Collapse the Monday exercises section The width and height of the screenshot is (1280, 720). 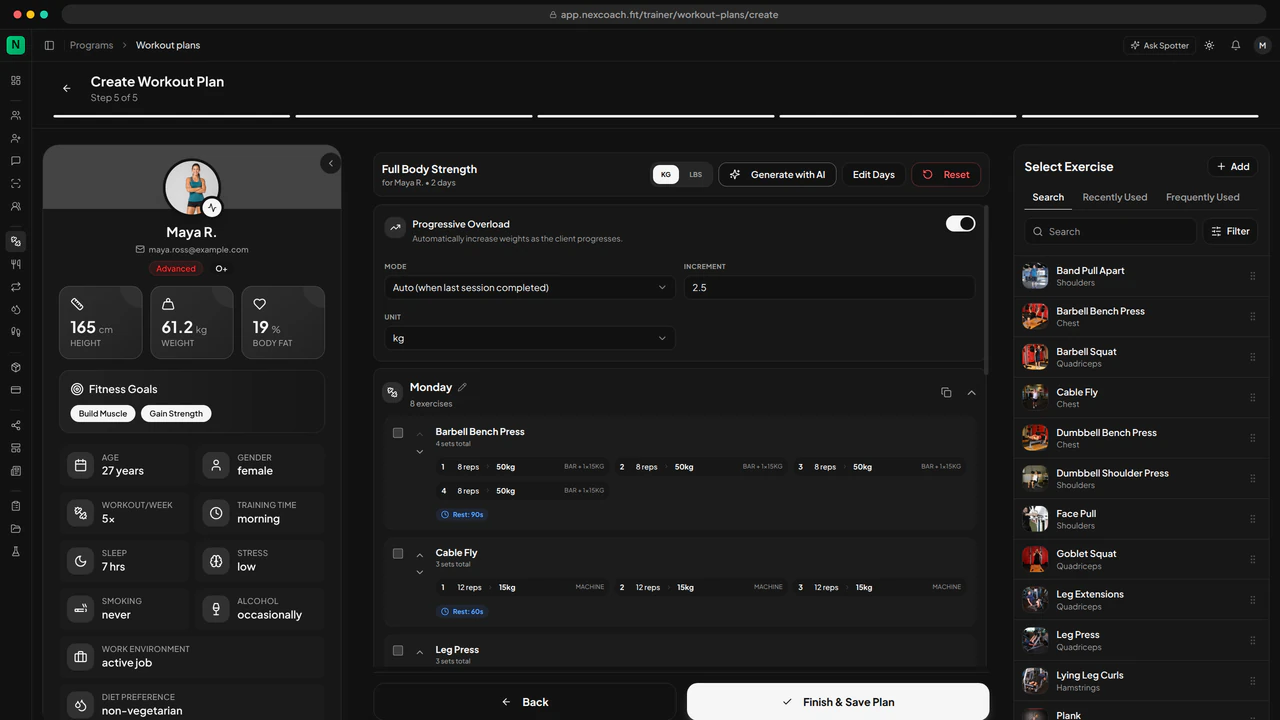971,393
